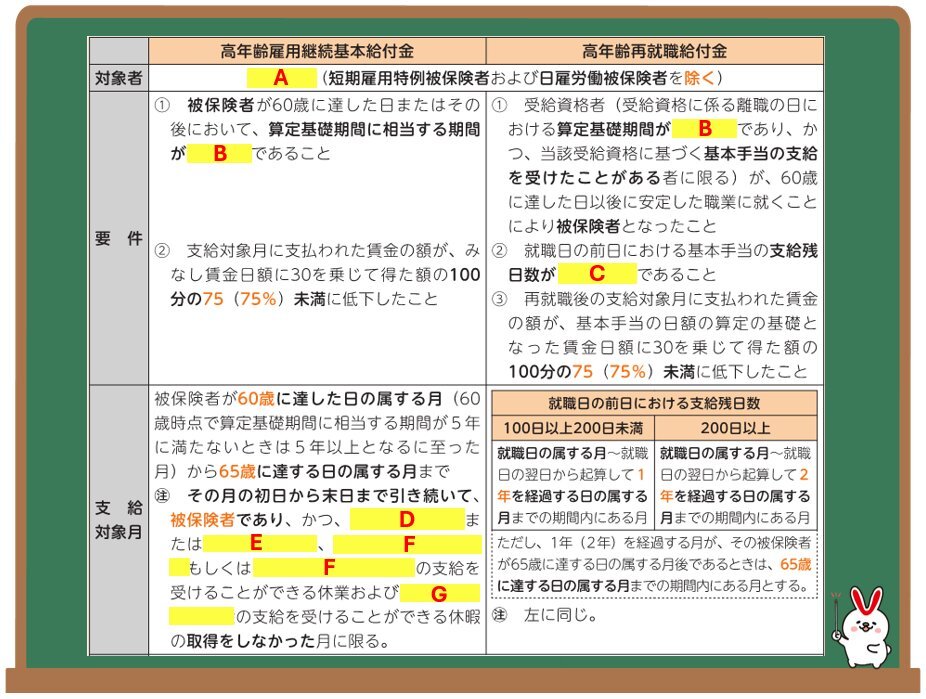Select the 対象者 row header
The height and width of the screenshot is (699, 926).
[x=118, y=78]
